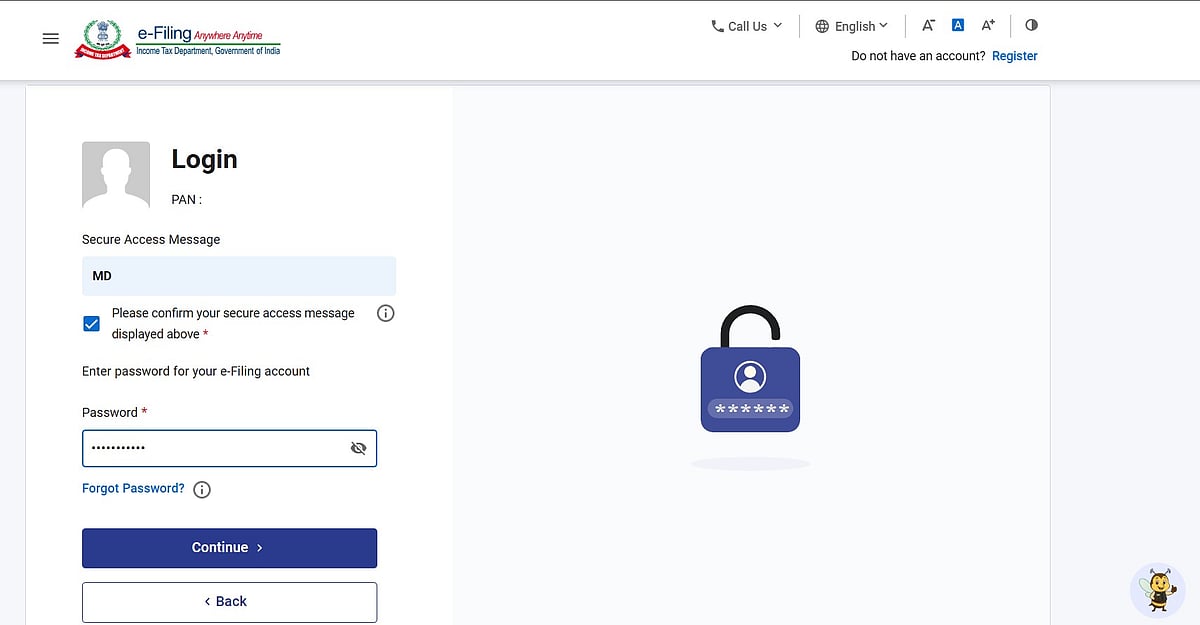The image size is (1200, 625).
Task: Open the bee chatbot assistant
Action: 1158,590
